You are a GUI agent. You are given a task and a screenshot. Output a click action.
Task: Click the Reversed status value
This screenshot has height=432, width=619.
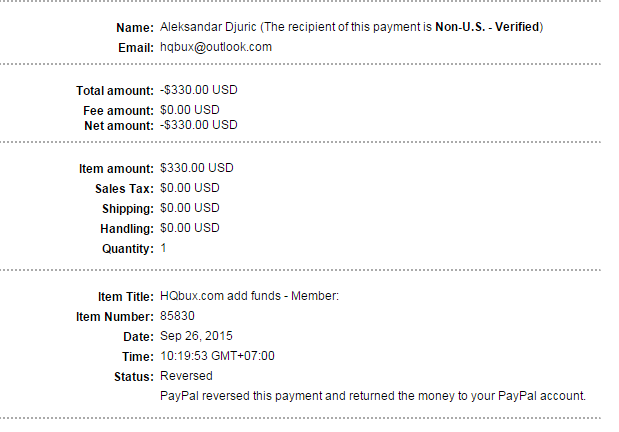point(186,376)
